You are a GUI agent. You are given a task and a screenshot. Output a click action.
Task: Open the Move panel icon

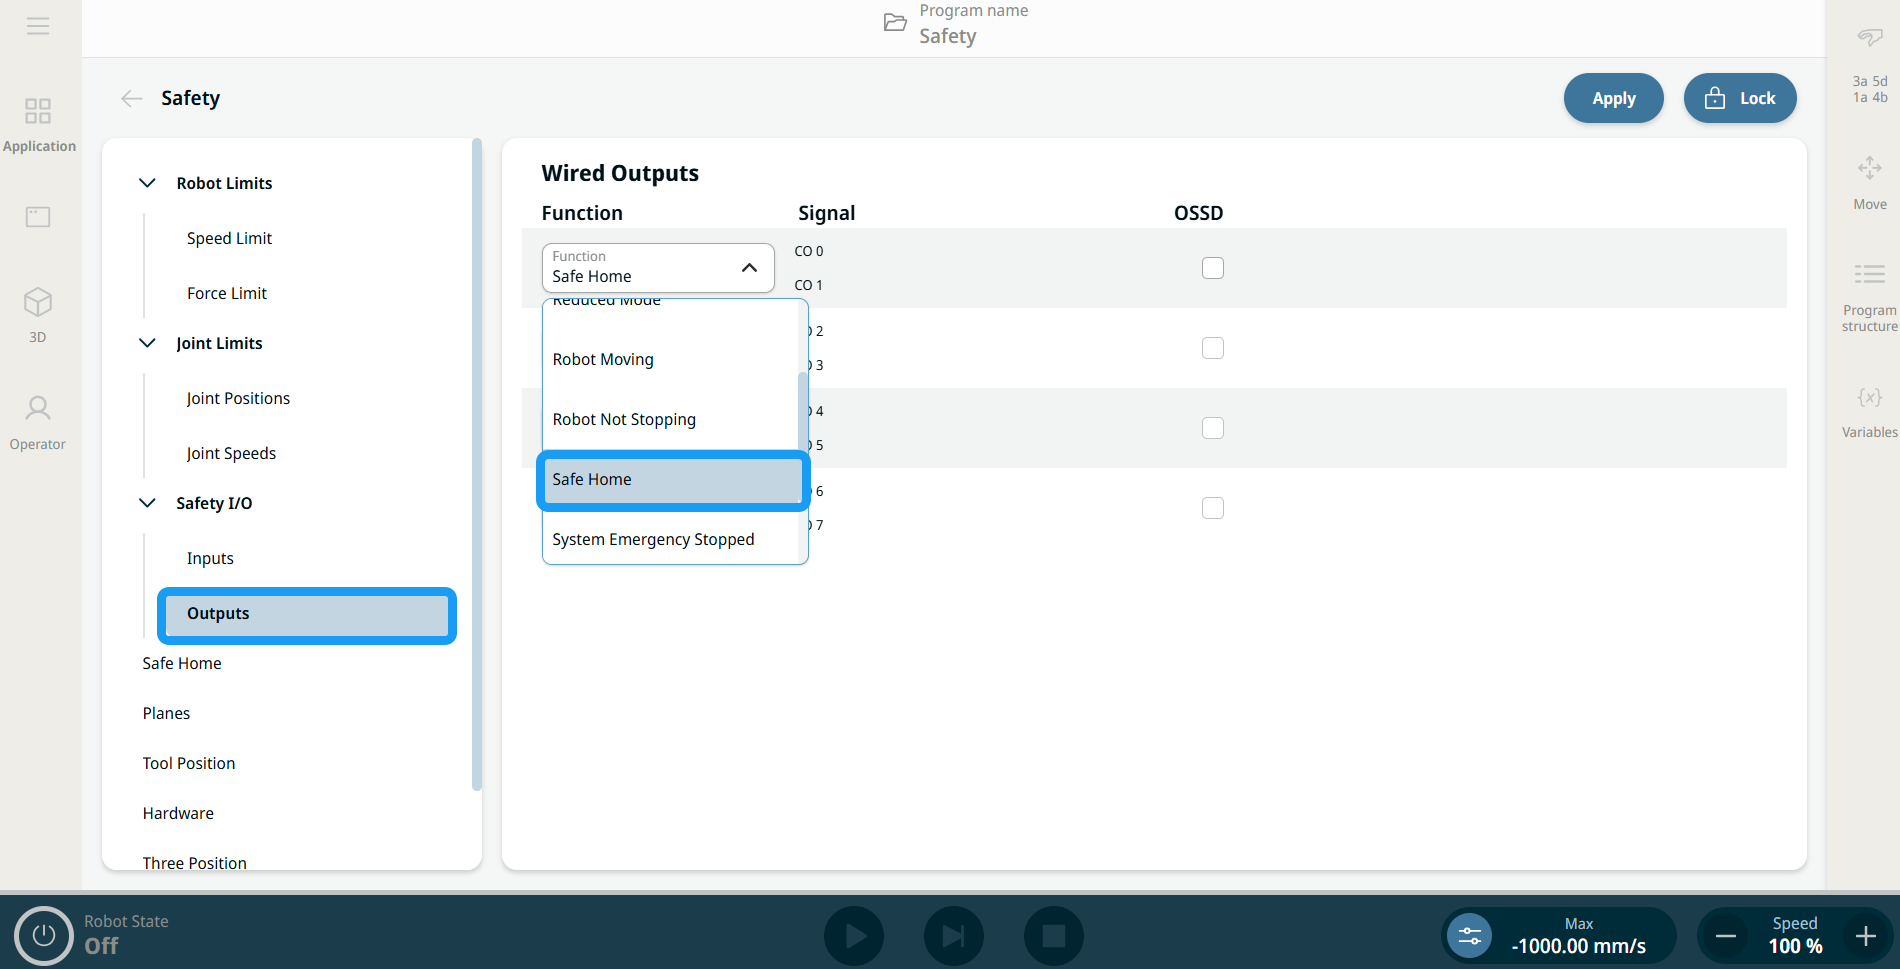coord(1869,168)
